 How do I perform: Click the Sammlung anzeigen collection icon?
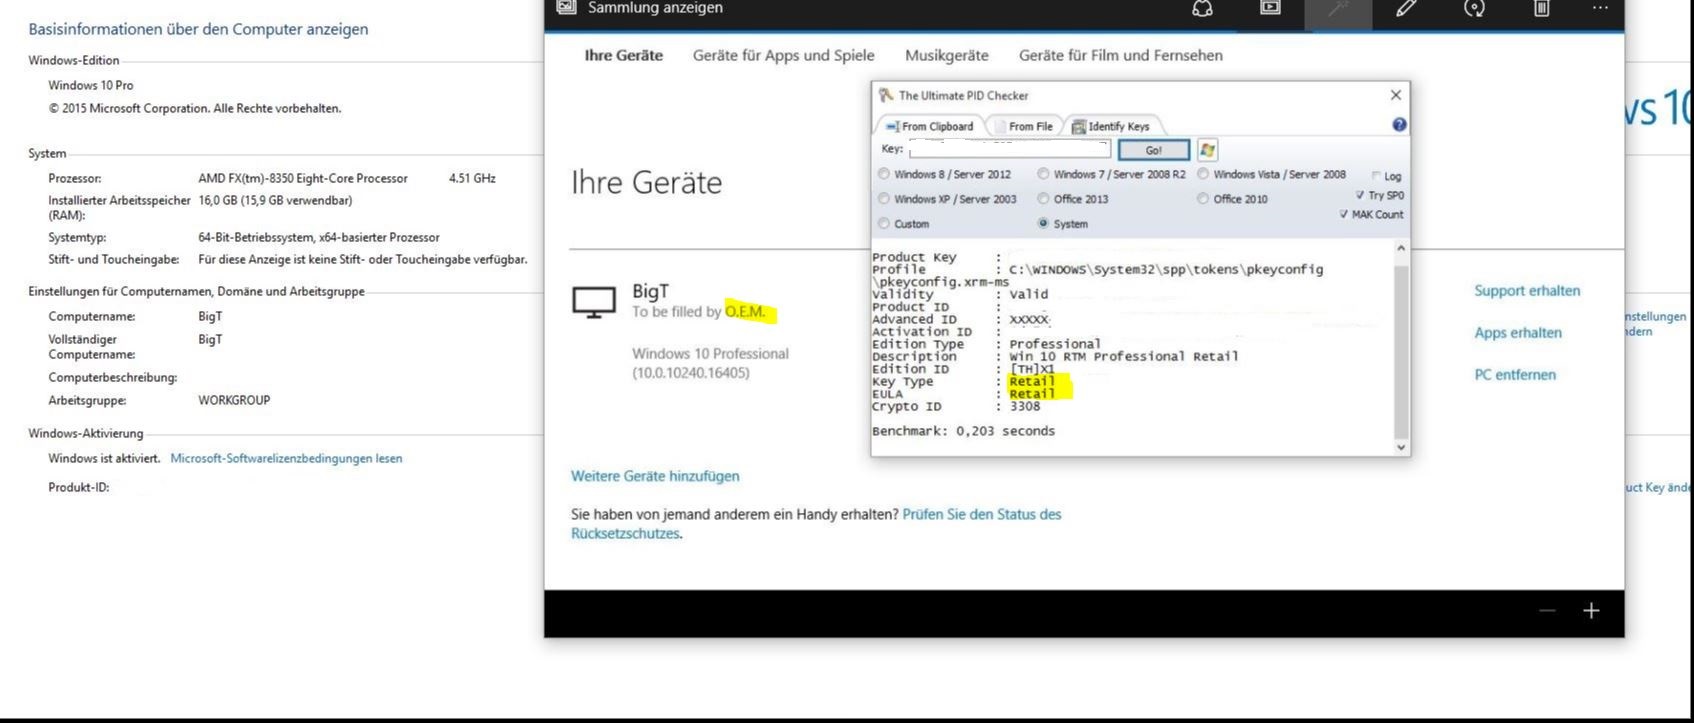pos(567,8)
